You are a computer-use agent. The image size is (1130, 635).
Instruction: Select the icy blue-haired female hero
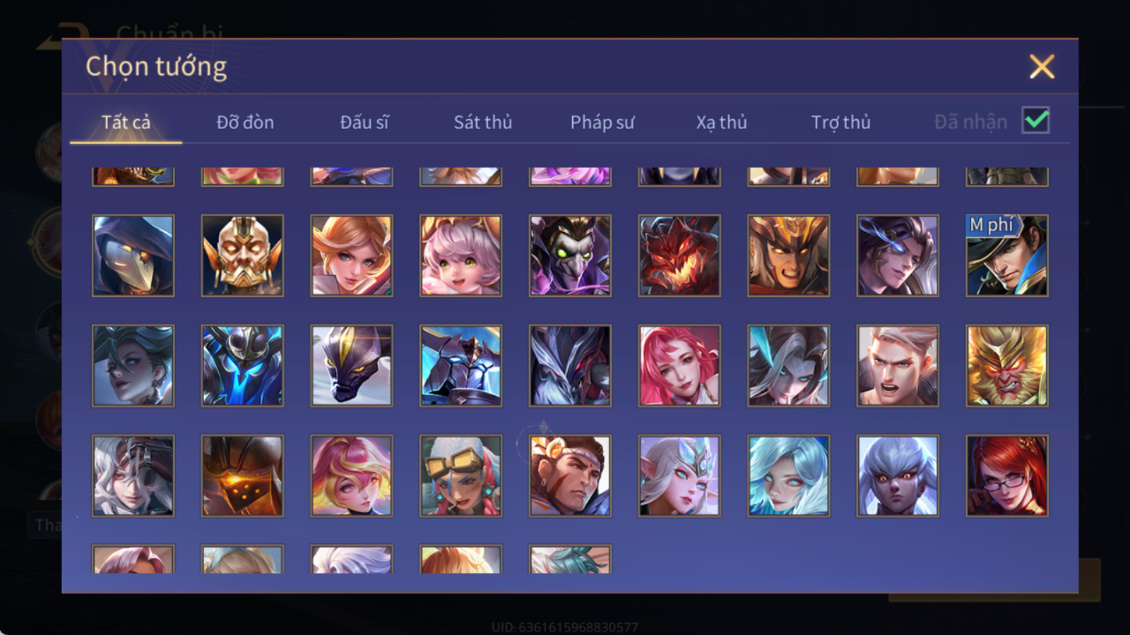pos(788,476)
